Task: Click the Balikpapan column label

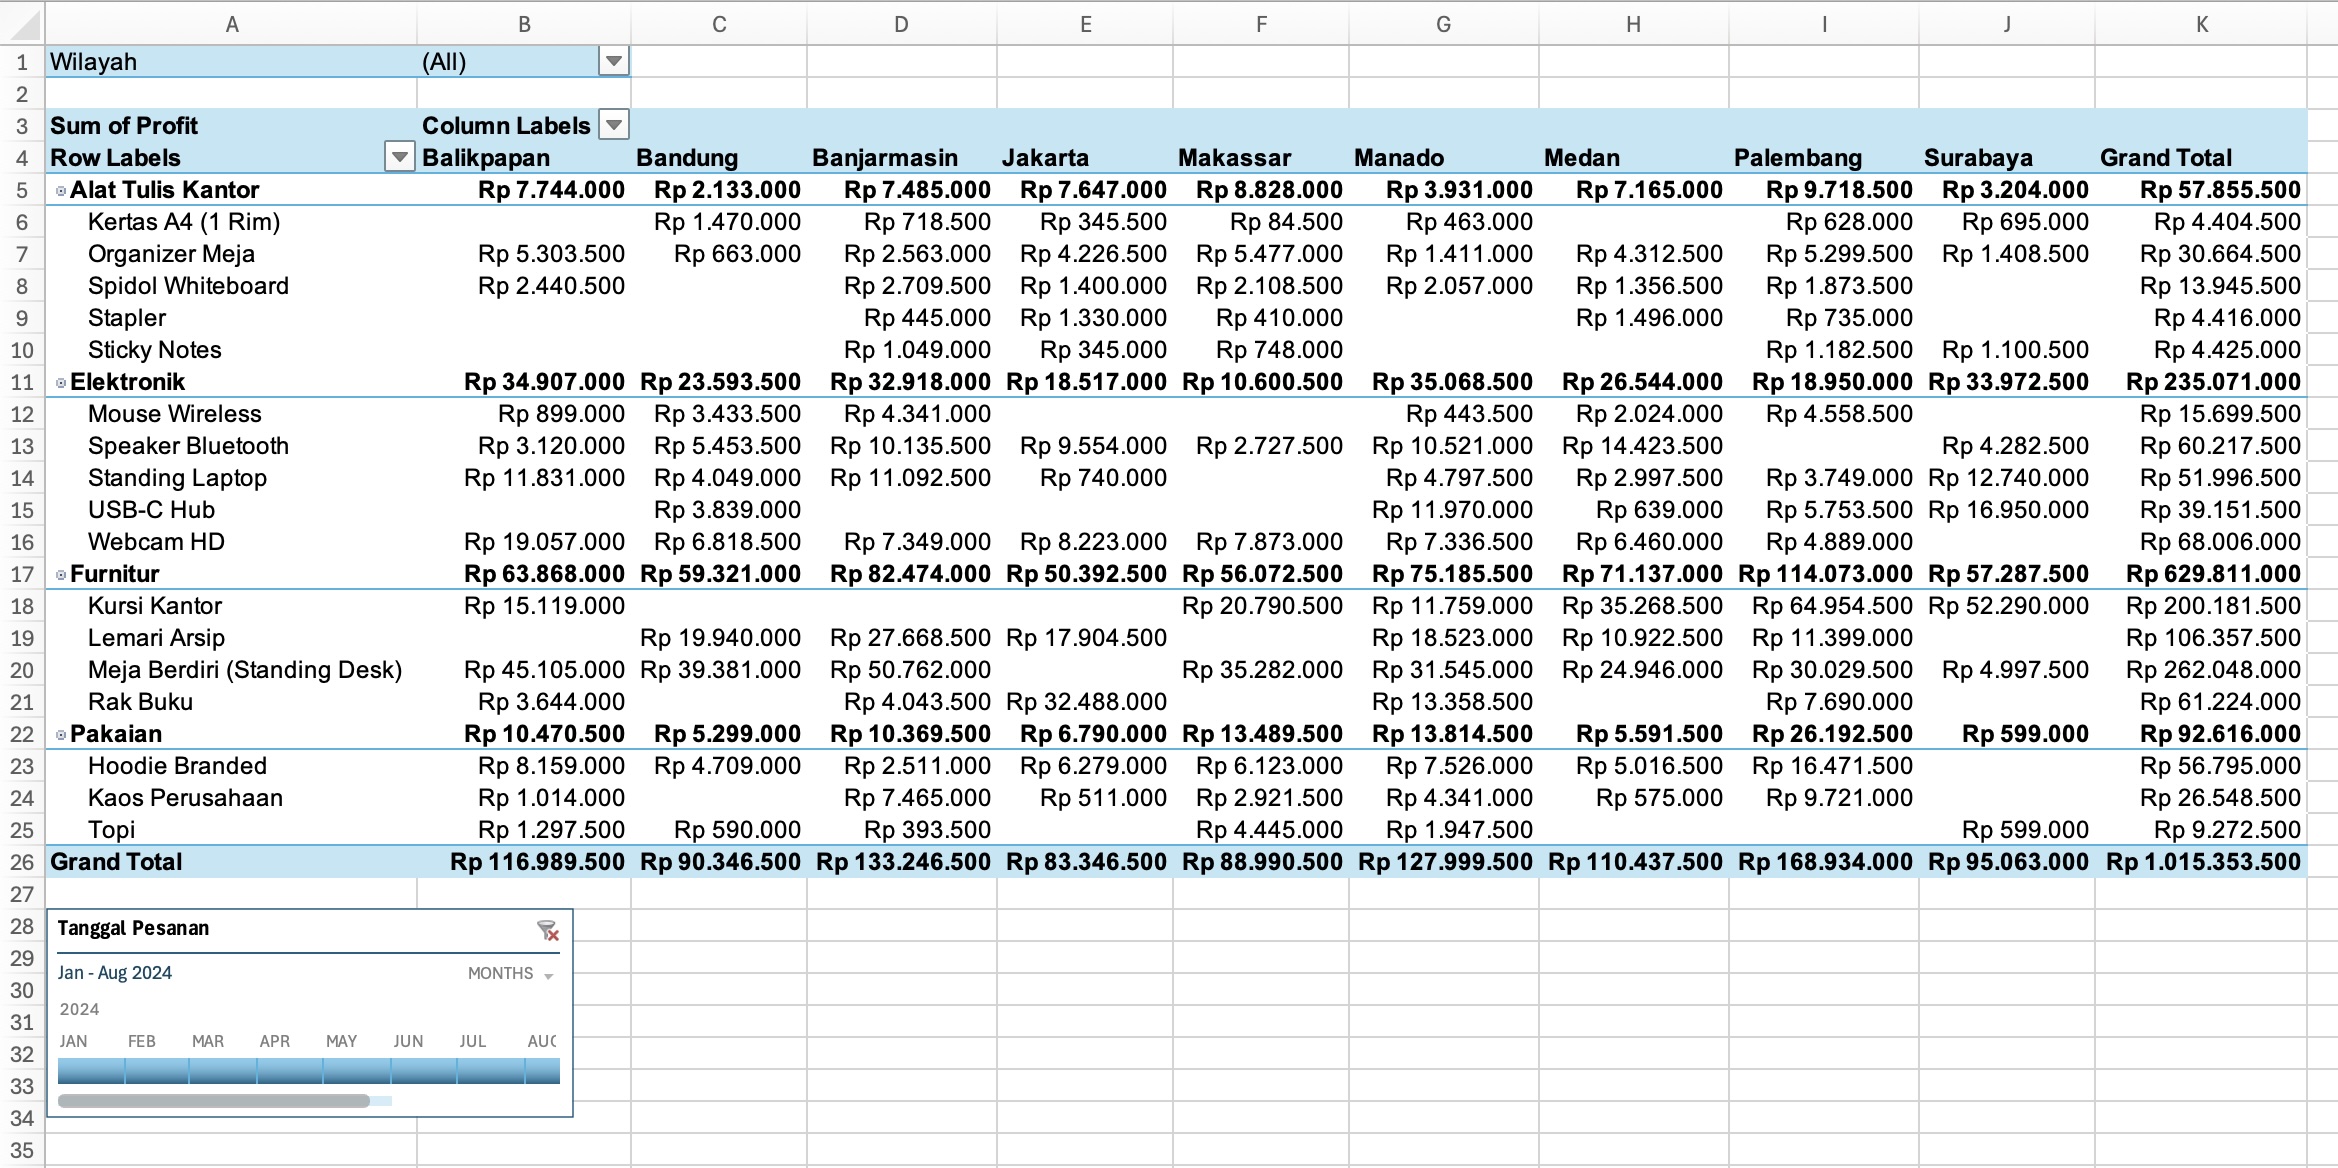Action: [486, 158]
